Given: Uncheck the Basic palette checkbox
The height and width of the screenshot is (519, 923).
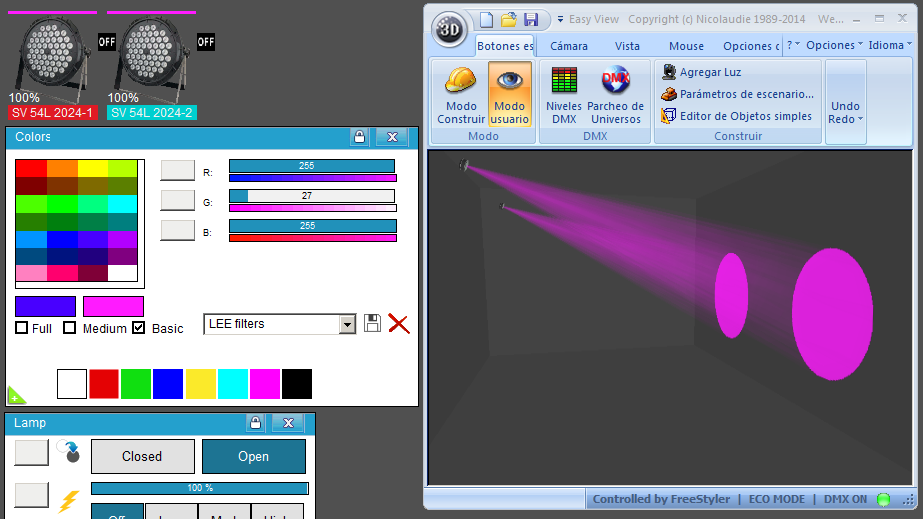Looking at the screenshot, I should (138, 328).
